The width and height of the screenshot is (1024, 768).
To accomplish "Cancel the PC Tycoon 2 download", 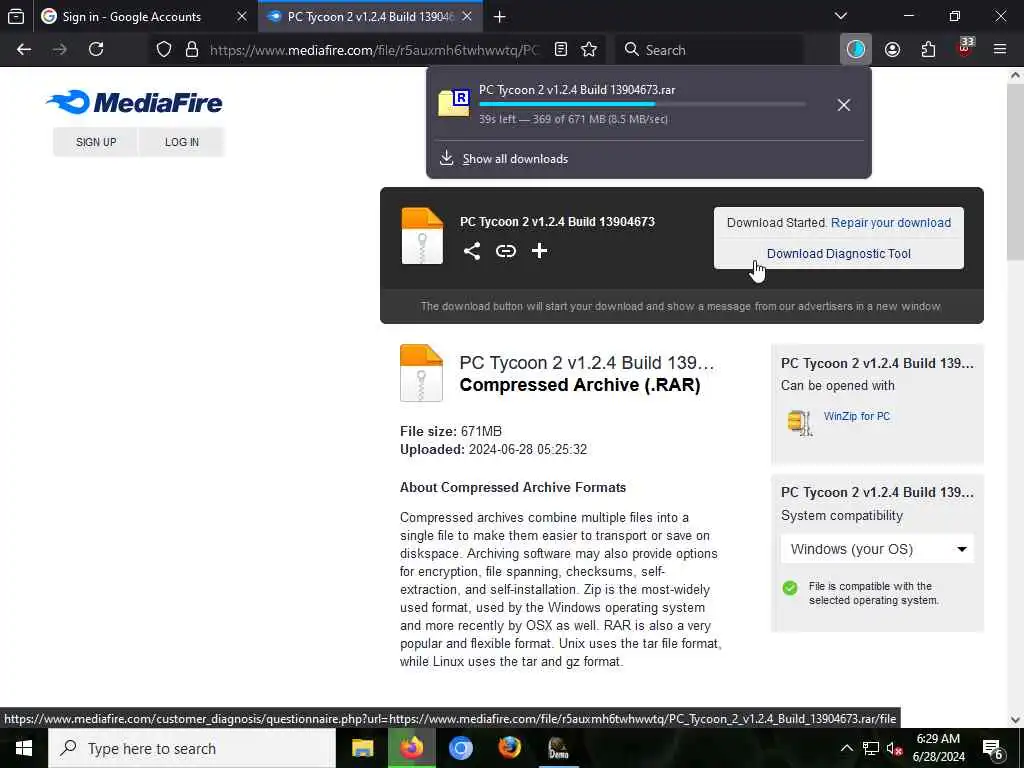I will tap(844, 105).
